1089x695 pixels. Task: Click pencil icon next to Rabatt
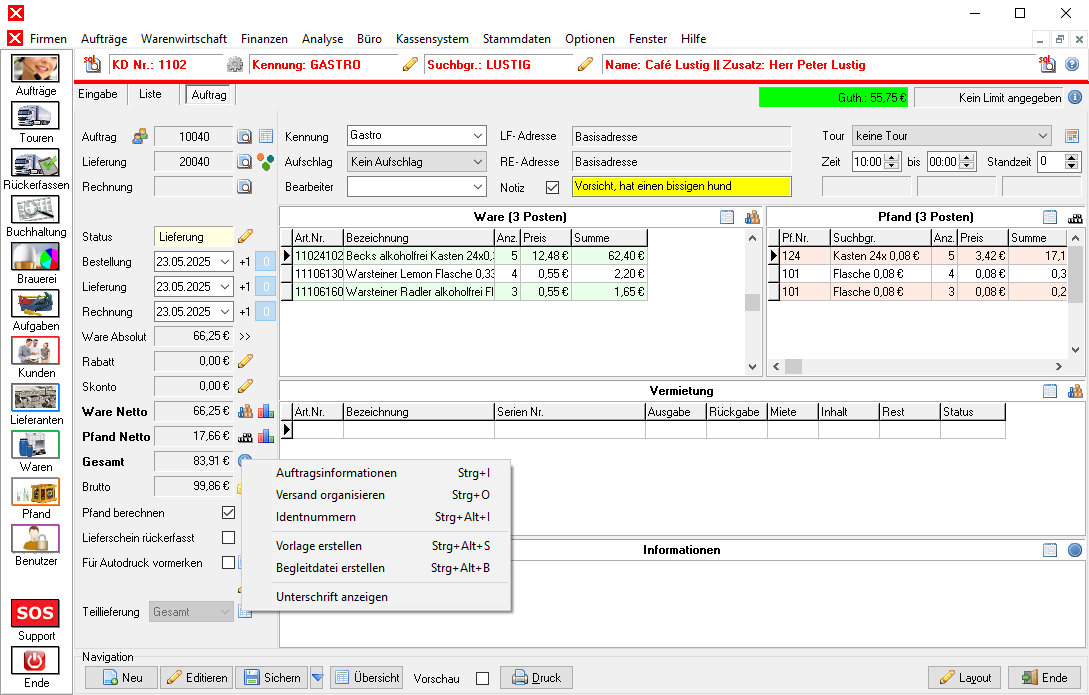click(245, 361)
